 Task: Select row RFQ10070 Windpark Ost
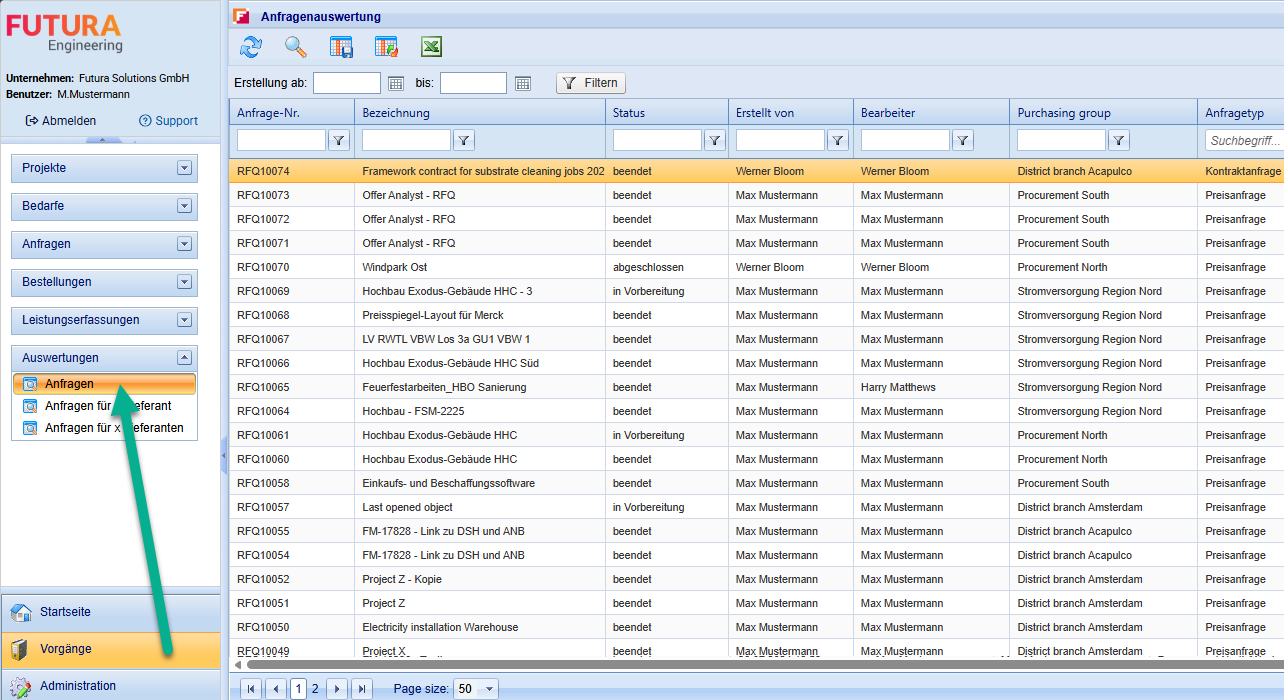tap(757, 267)
